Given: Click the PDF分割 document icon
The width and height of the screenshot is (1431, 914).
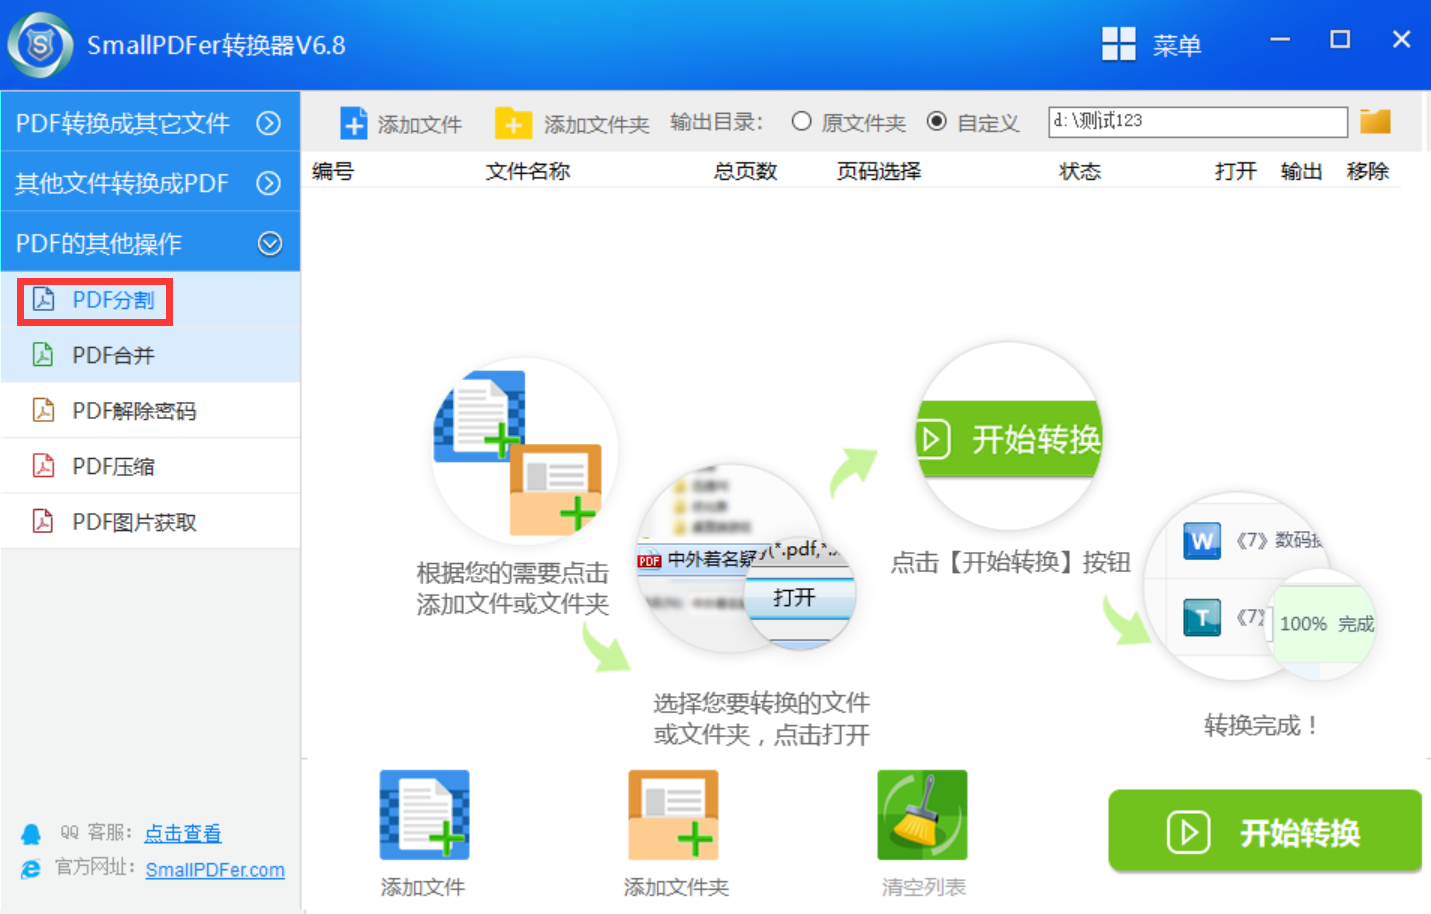Looking at the screenshot, I should pyautogui.click(x=43, y=300).
